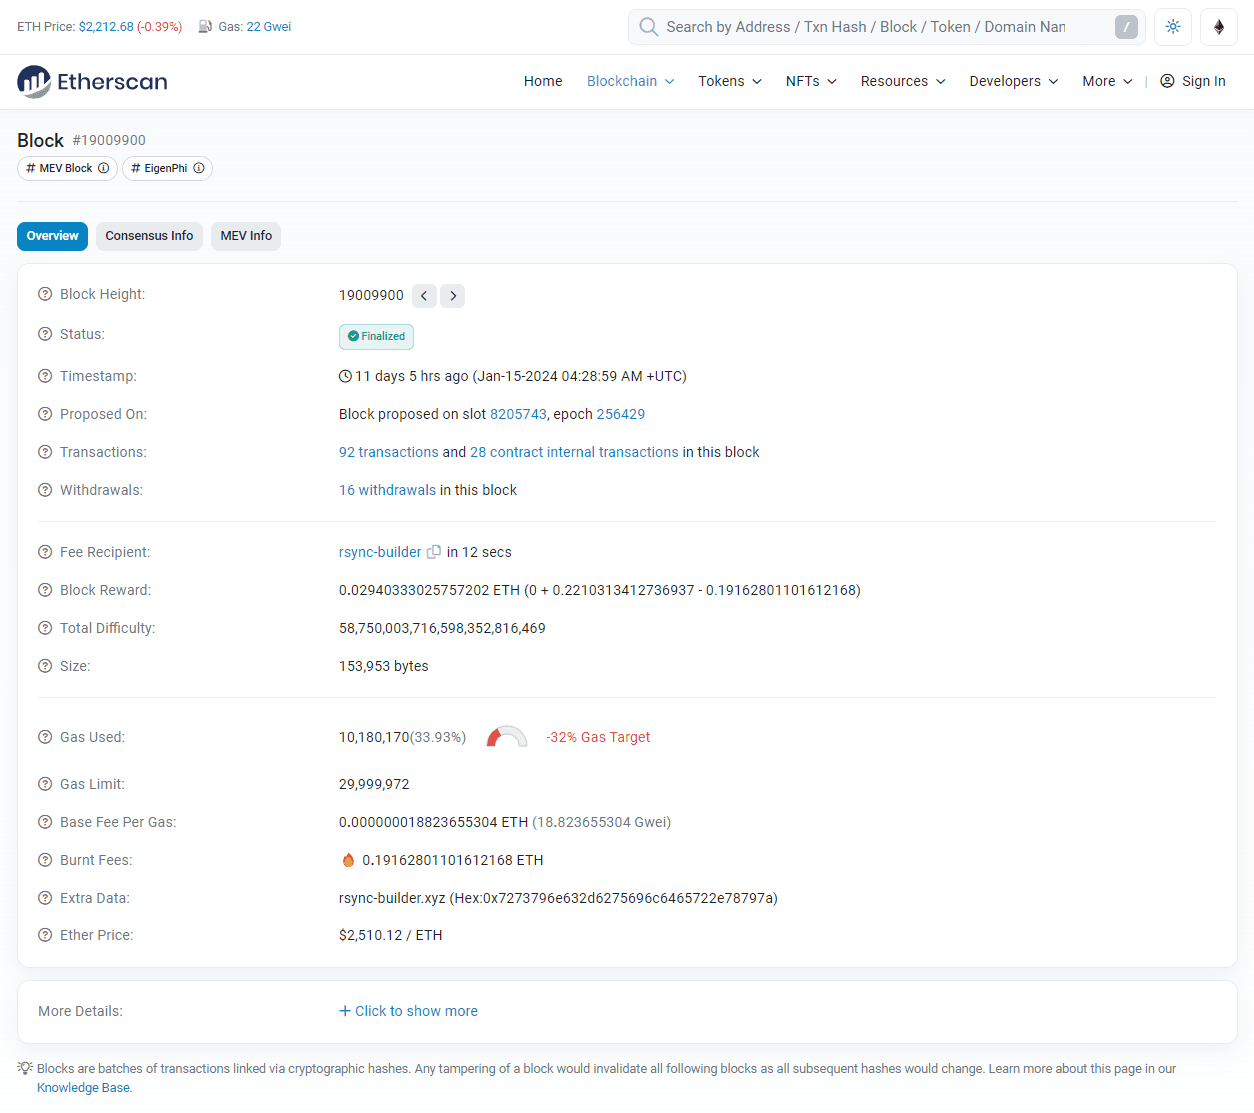
Task: Open the NFTs dropdown menu
Action: tap(811, 81)
